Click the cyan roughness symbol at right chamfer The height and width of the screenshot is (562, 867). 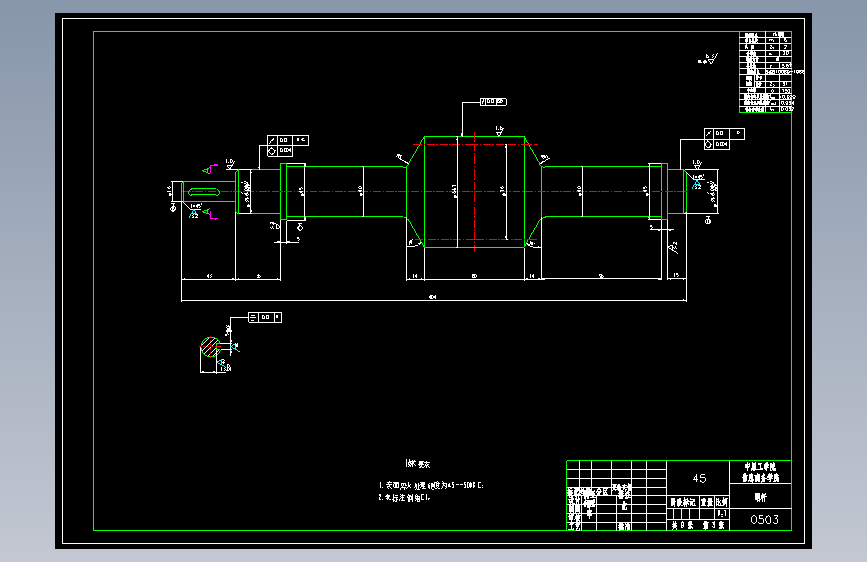coord(697,184)
